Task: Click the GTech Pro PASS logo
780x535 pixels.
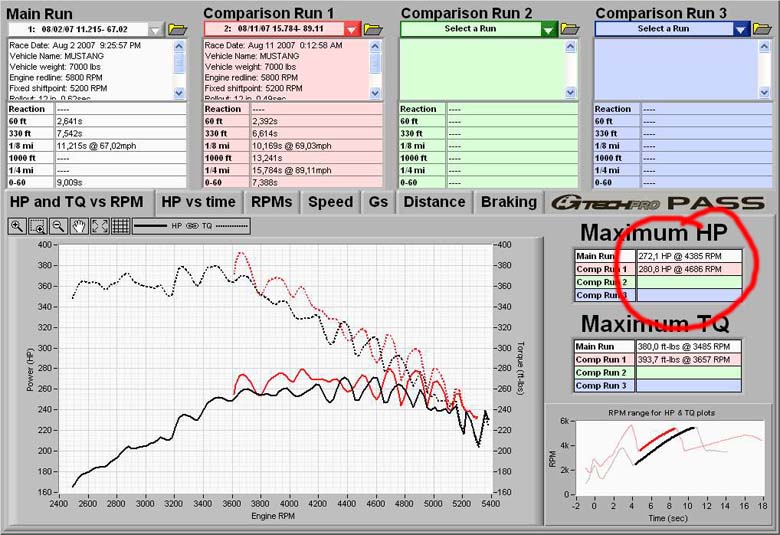Action: (658, 203)
